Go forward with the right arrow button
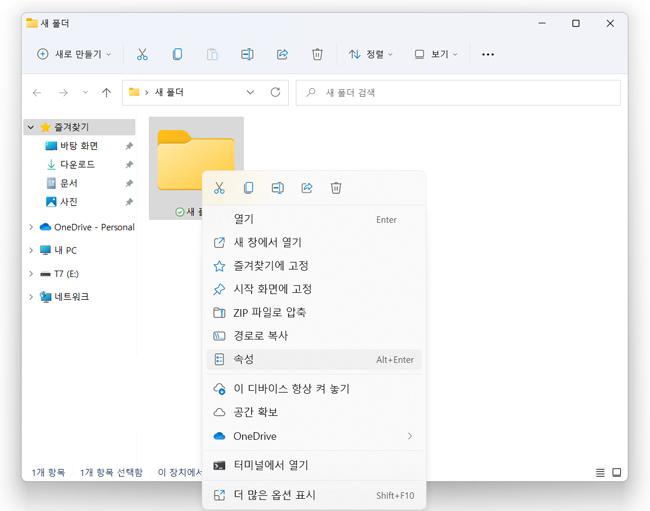This screenshot has width=650, height=511. pyautogui.click(x=63, y=92)
